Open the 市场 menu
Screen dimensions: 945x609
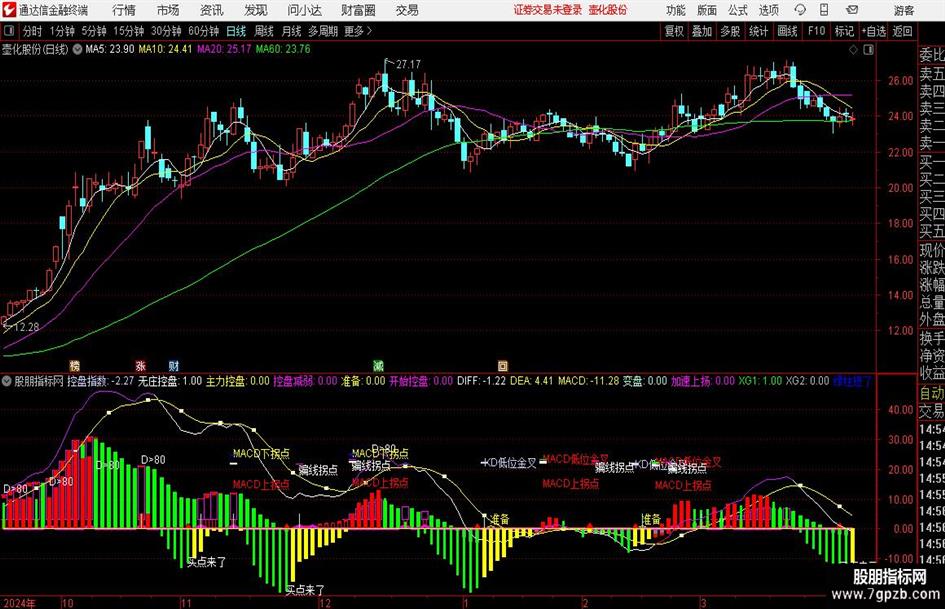(168, 10)
